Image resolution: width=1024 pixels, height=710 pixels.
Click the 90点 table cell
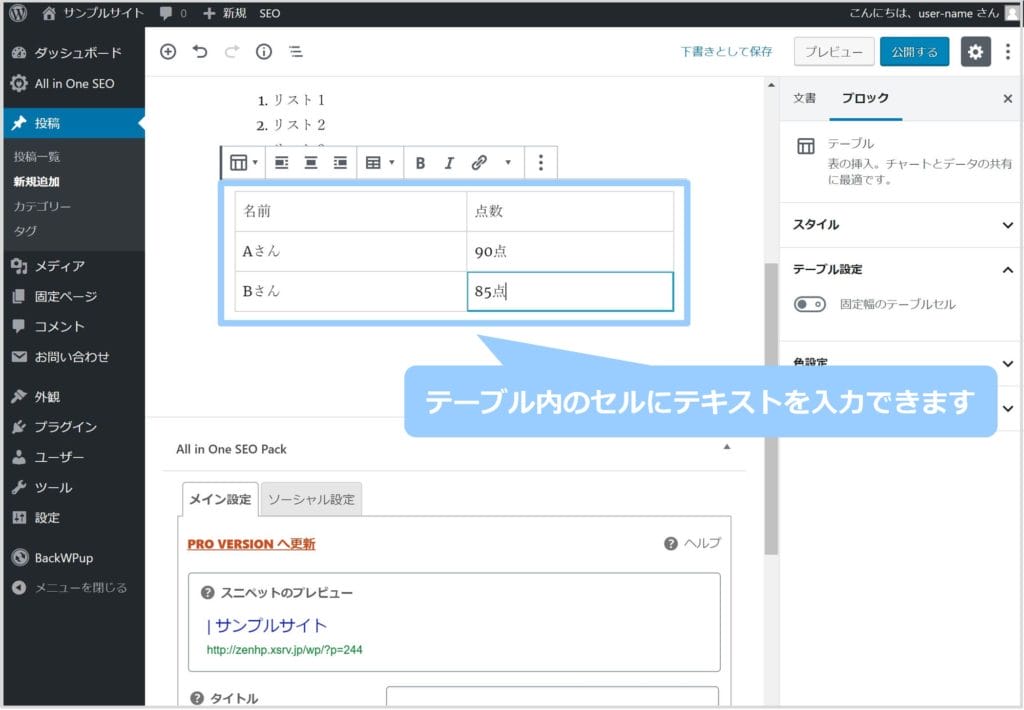point(570,251)
